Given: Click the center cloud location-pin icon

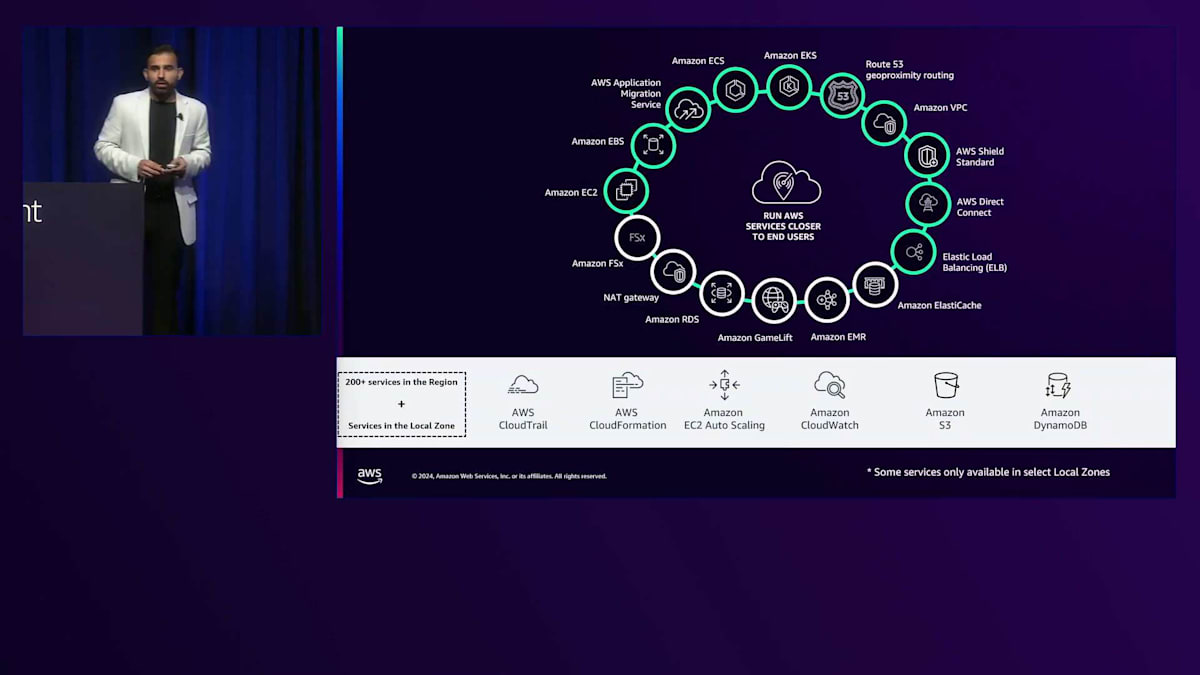Looking at the screenshot, I should (x=786, y=182).
